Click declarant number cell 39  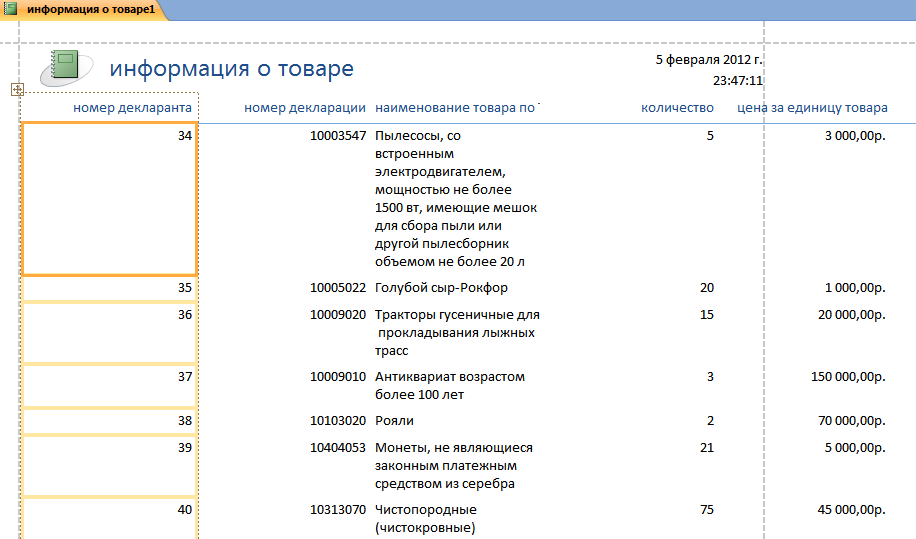click(x=109, y=466)
